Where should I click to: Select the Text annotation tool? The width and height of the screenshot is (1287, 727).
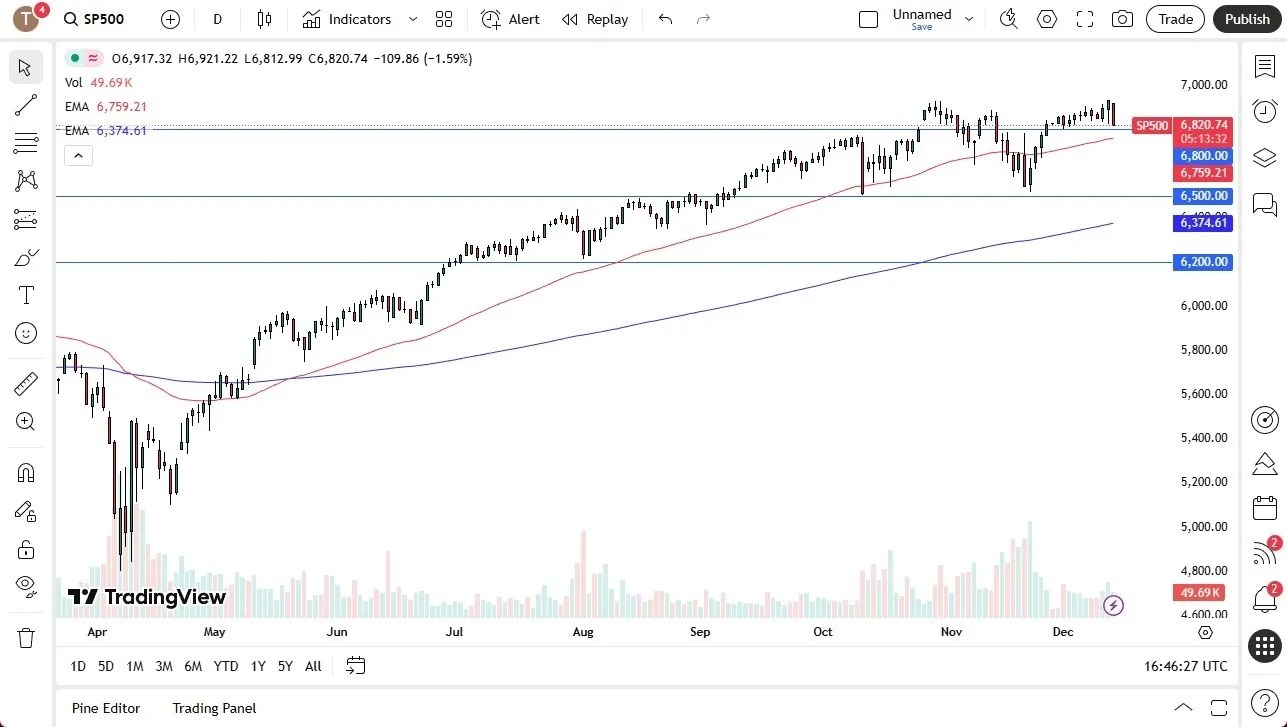[x=25, y=294]
